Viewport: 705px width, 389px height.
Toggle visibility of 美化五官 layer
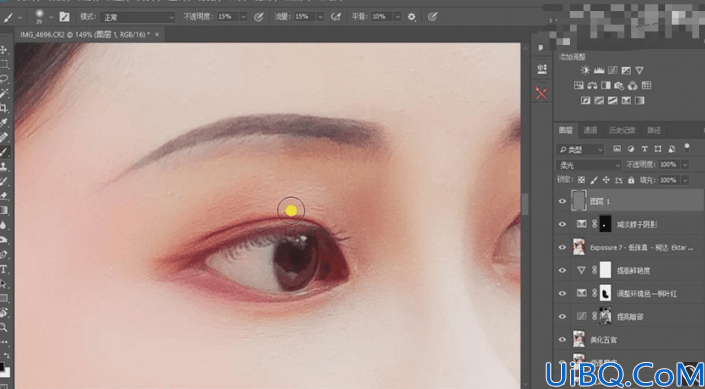coord(562,340)
